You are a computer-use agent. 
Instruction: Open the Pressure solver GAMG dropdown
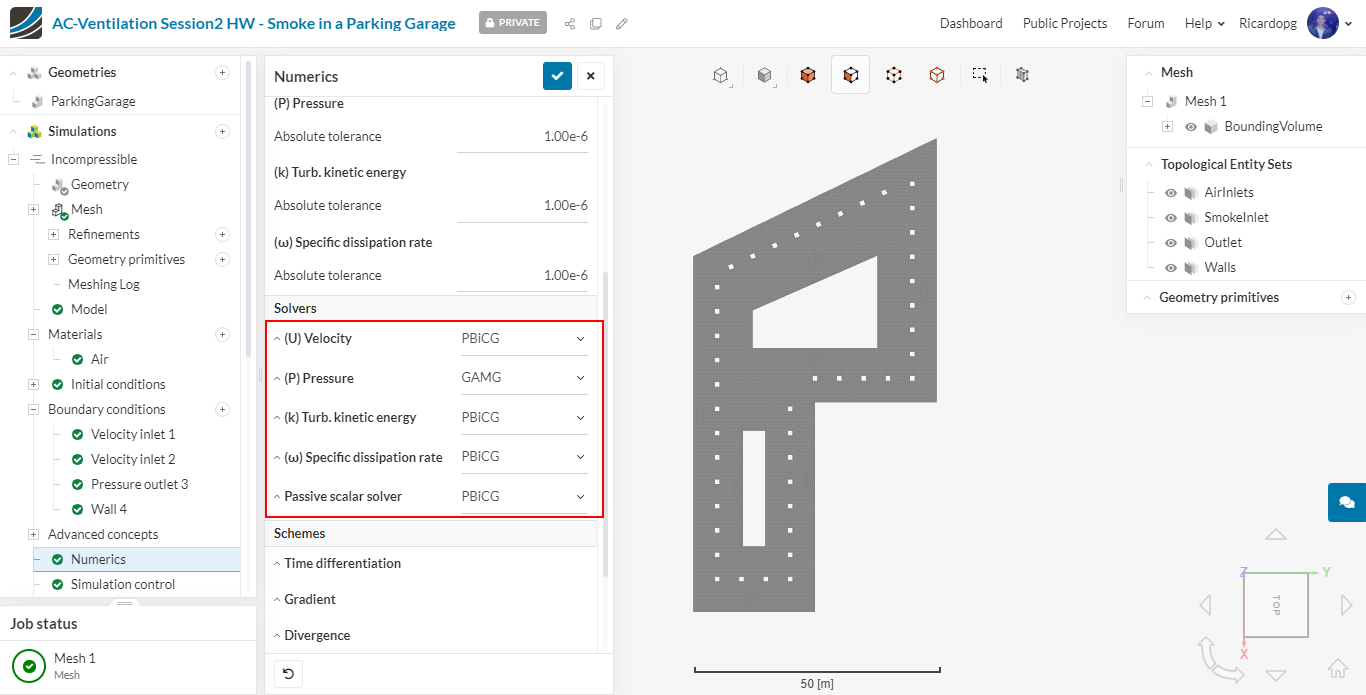(x=523, y=378)
